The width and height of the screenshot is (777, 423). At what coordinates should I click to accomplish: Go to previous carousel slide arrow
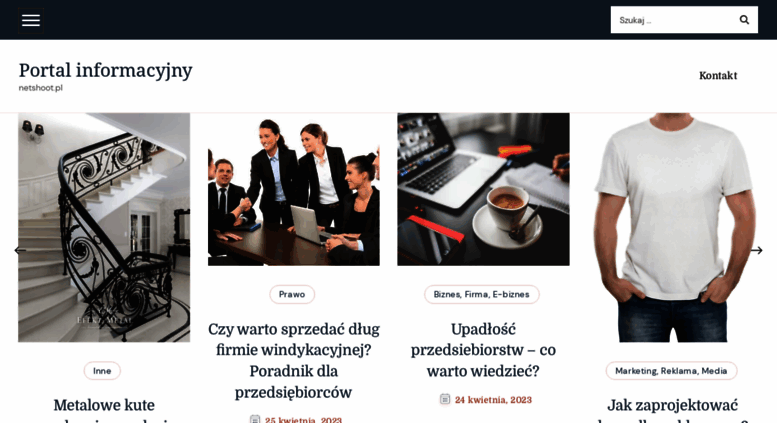(x=20, y=250)
